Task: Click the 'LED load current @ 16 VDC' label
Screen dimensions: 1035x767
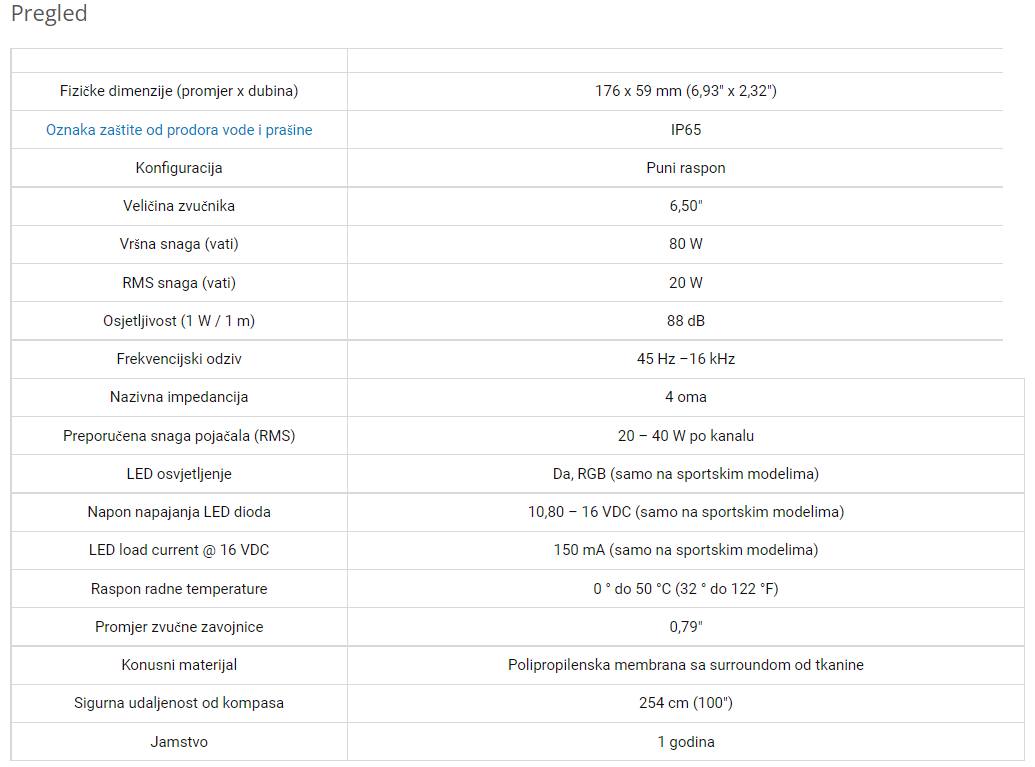Action: 179,550
